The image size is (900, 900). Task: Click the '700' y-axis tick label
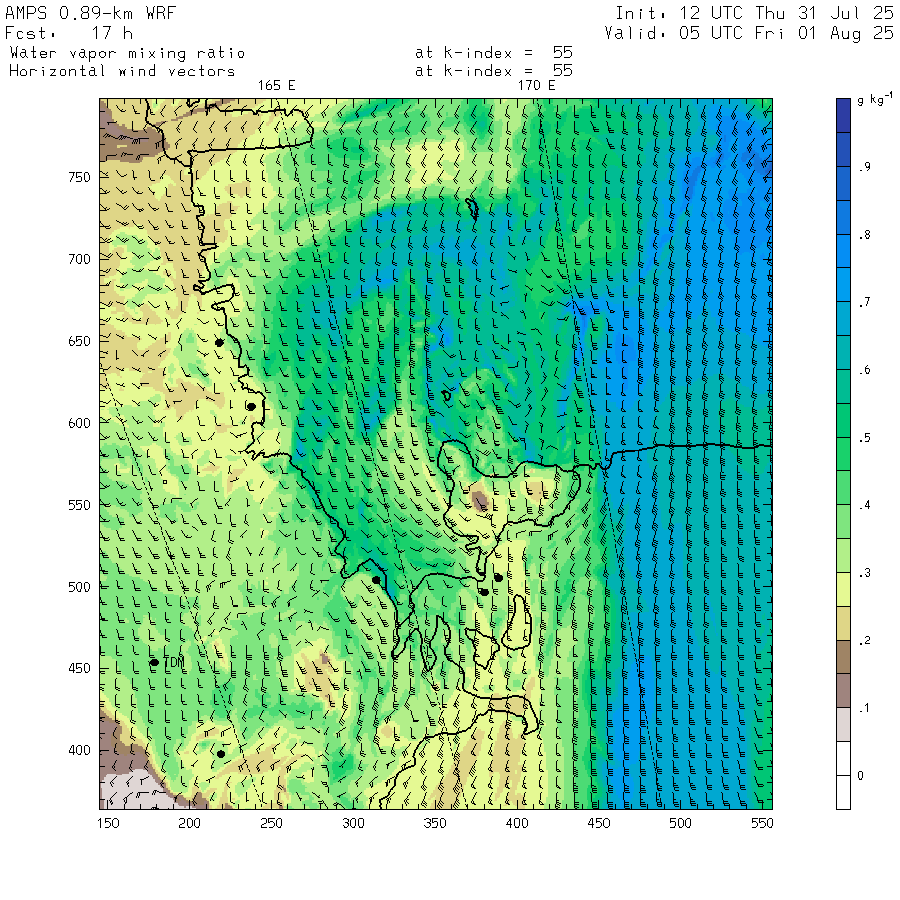[79, 259]
